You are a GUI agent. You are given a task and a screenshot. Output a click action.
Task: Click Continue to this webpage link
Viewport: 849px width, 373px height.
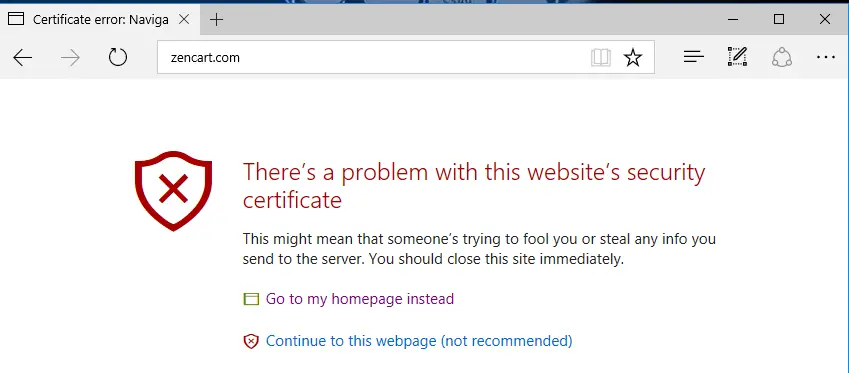[x=419, y=341]
